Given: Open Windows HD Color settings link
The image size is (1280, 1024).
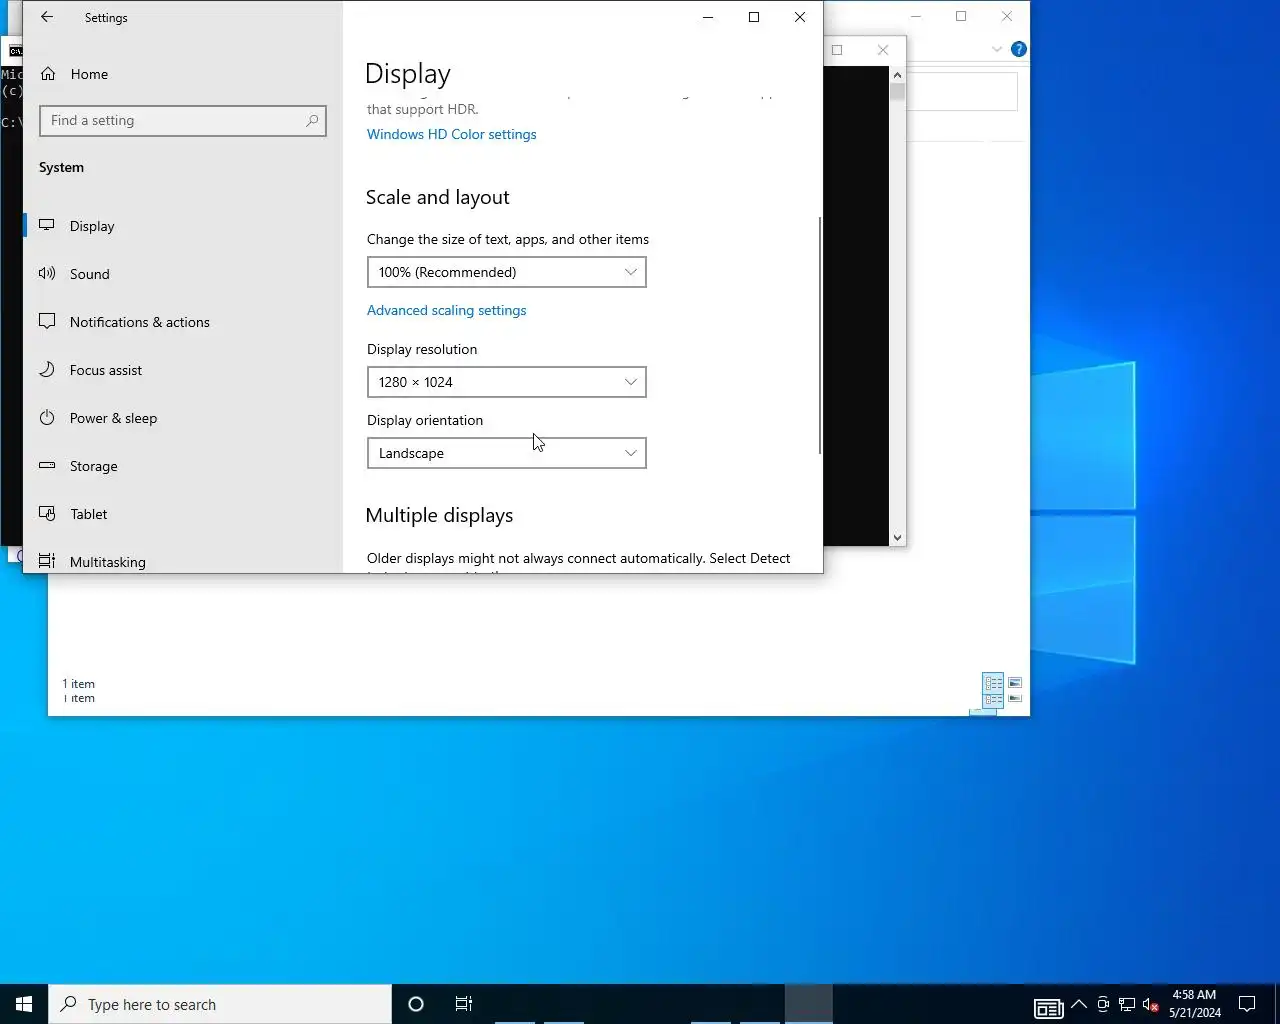Looking at the screenshot, I should click(x=451, y=134).
